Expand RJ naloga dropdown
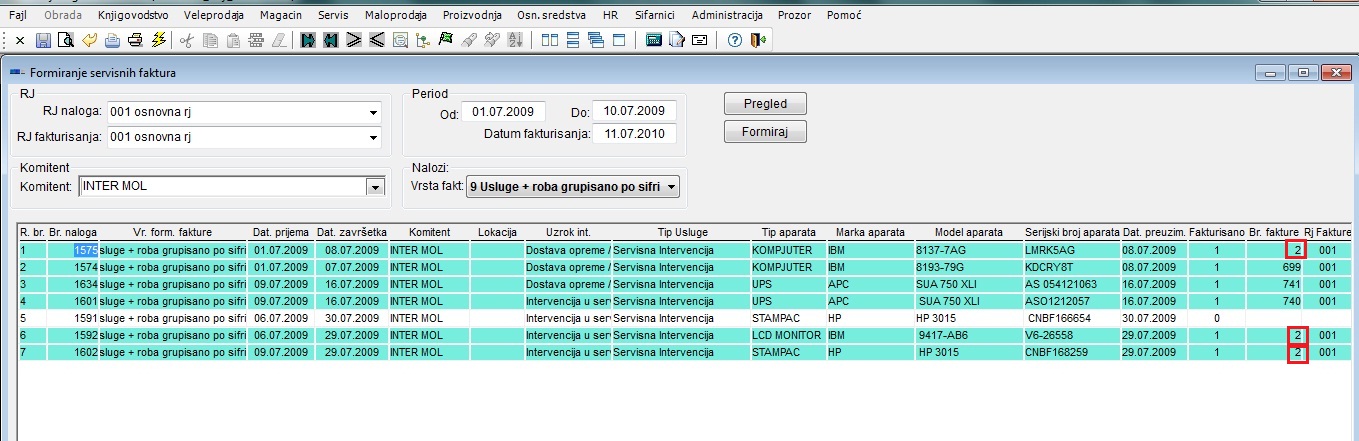The width and height of the screenshot is (1359, 441). click(x=374, y=111)
